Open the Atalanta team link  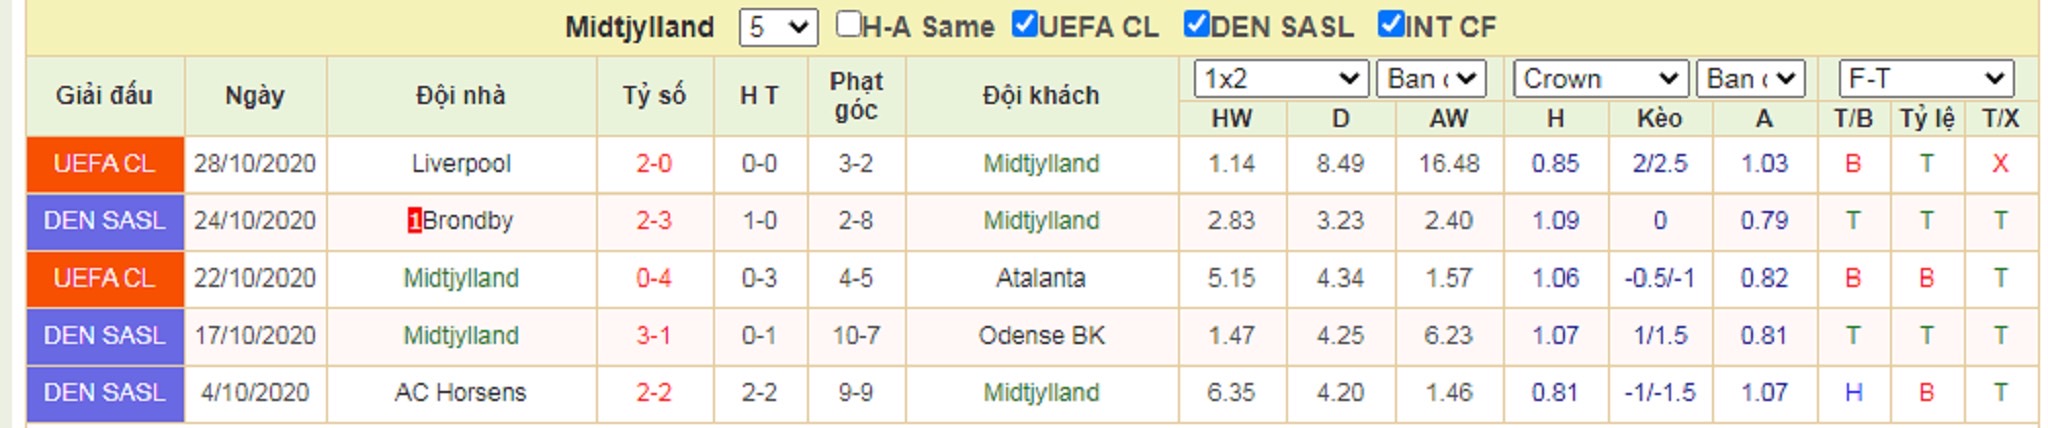tap(1041, 278)
